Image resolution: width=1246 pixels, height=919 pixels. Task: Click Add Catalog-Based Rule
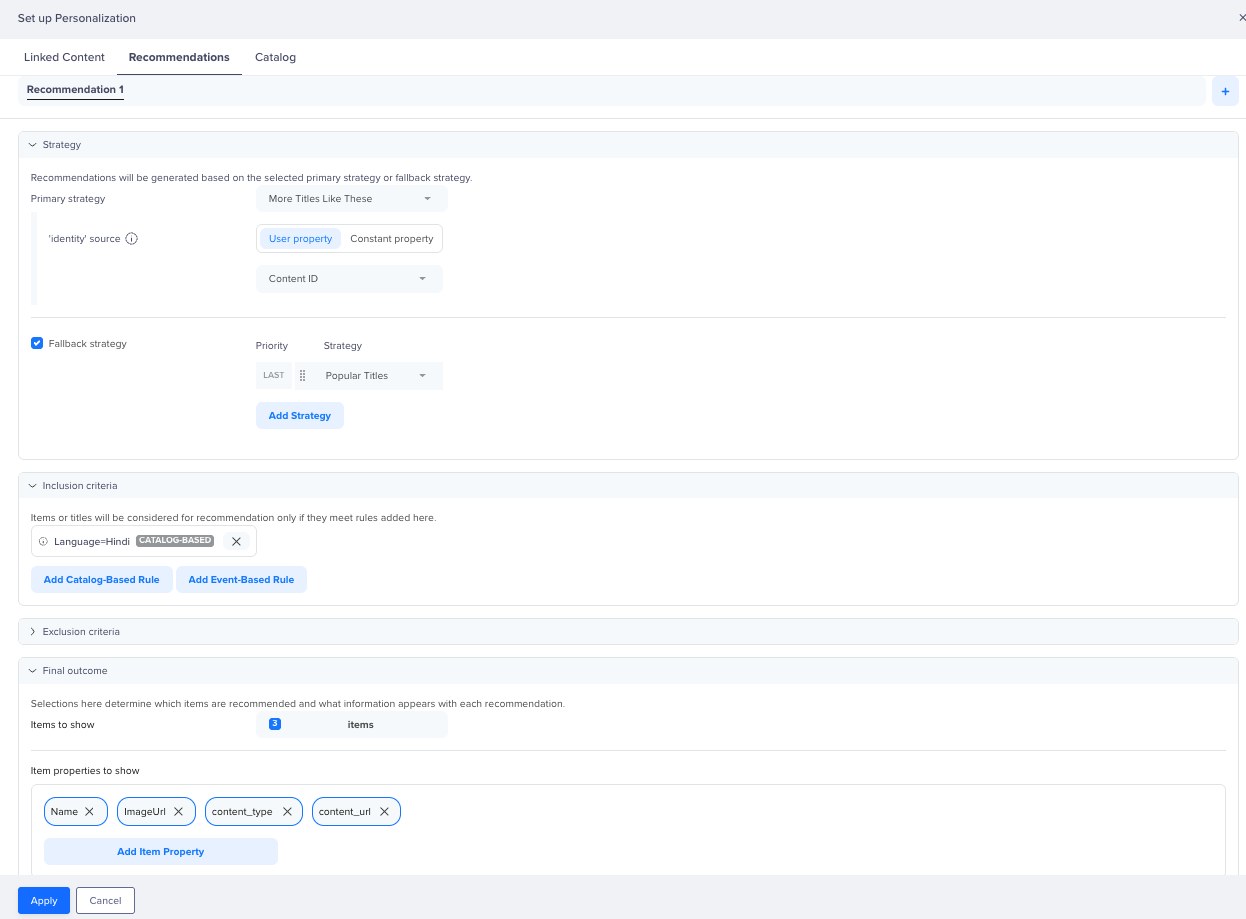[x=102, y=580]
